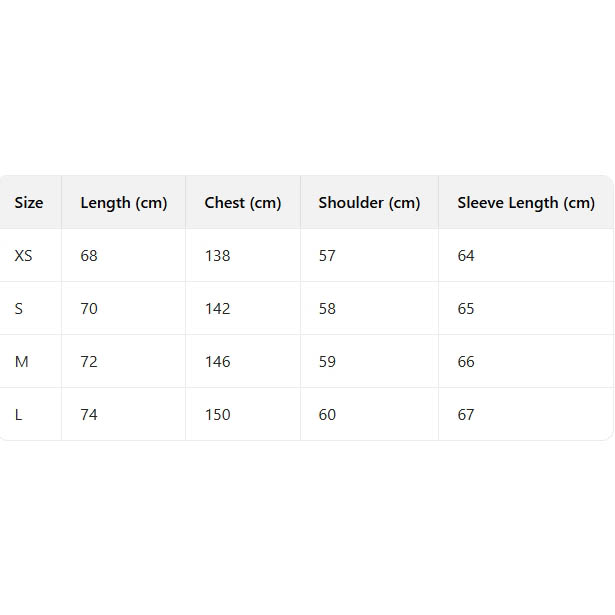Click the length value 72

pyautogui.click(x=89, y=362)
